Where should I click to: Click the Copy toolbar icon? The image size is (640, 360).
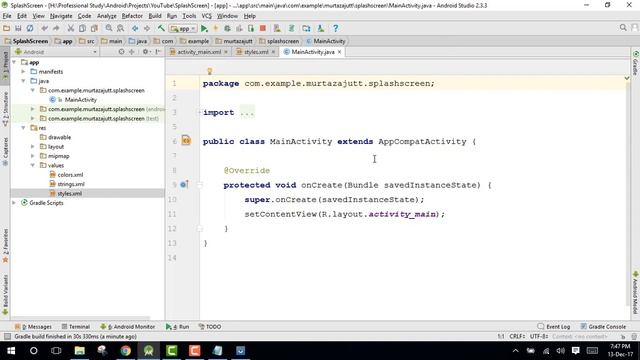[82, 28]
